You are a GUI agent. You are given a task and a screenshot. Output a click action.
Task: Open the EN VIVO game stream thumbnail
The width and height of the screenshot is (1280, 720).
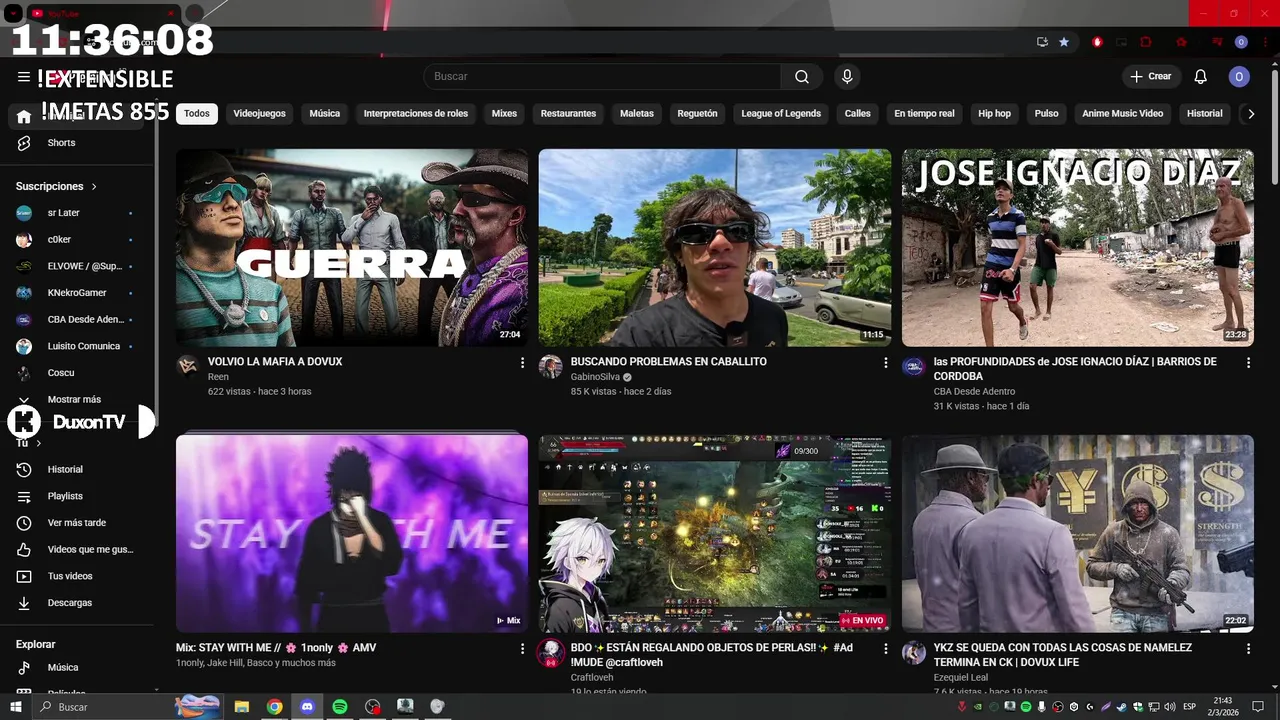pyautogui.click(x=714, y=533)
